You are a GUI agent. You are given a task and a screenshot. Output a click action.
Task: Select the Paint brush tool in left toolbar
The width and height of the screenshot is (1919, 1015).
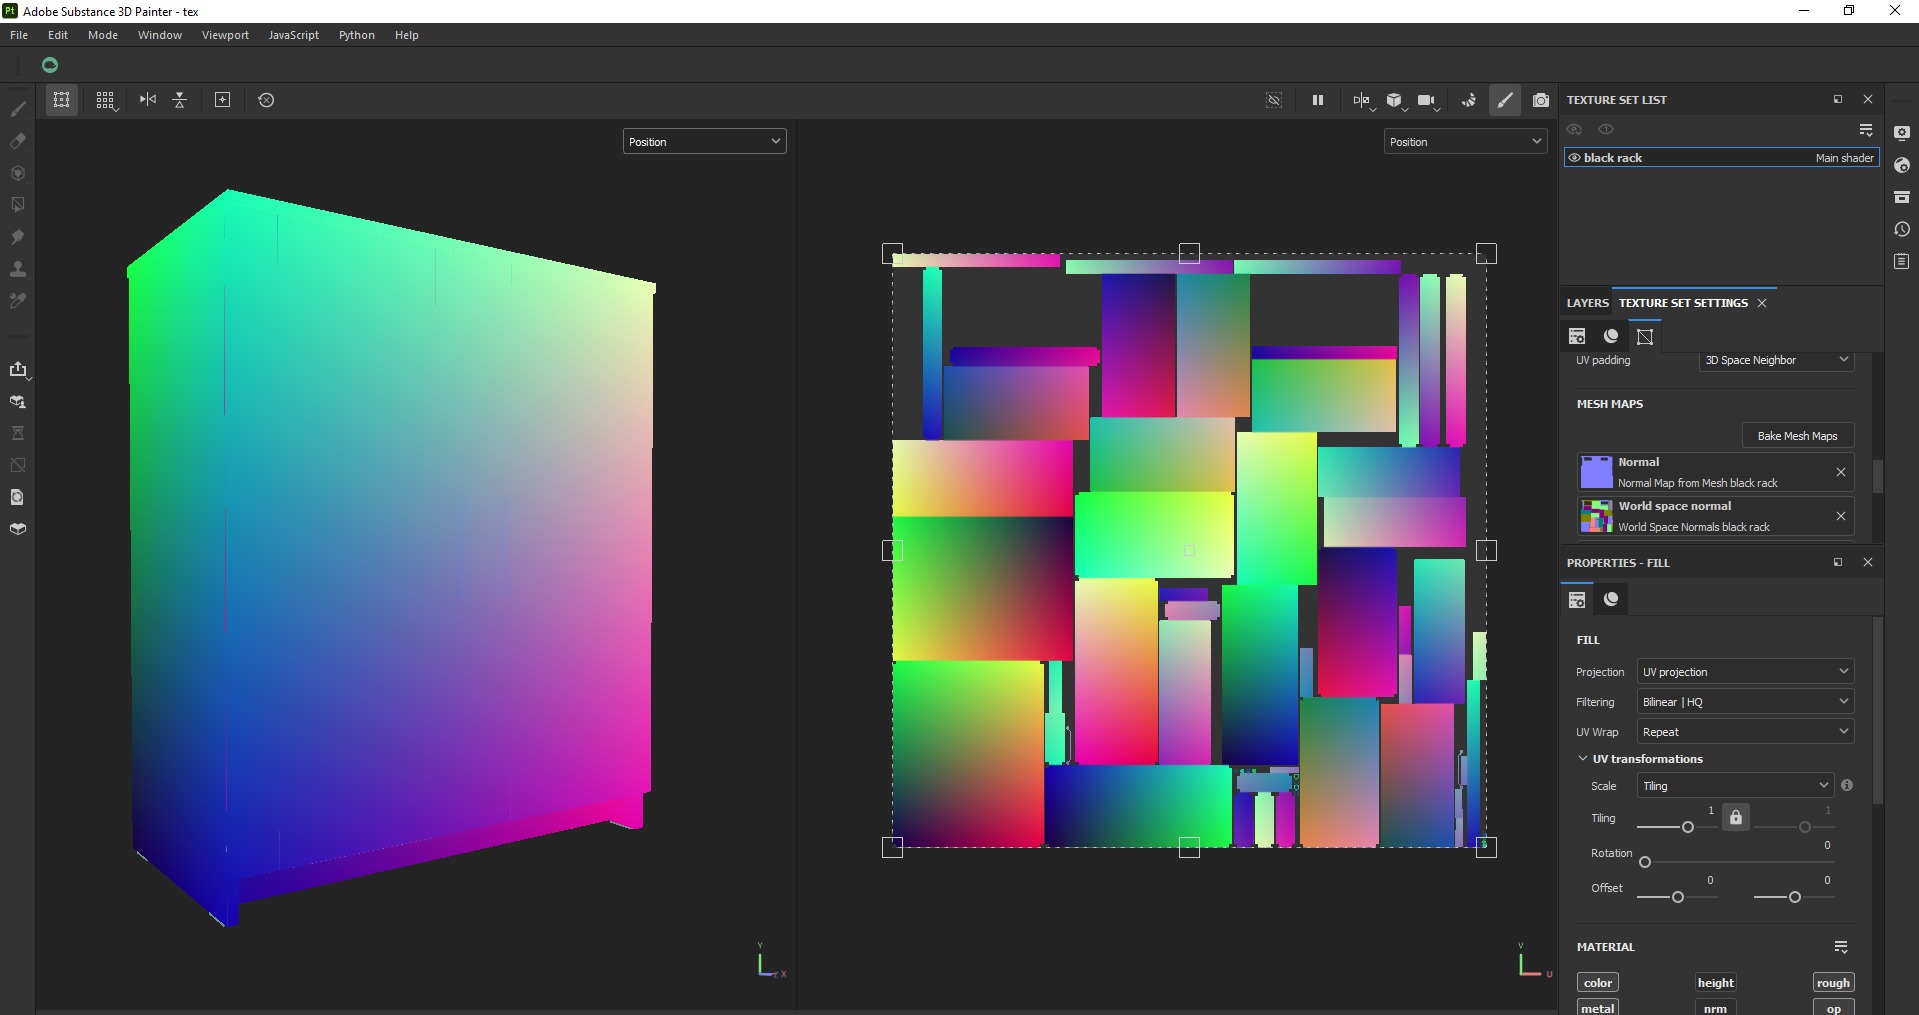point(18,109)
